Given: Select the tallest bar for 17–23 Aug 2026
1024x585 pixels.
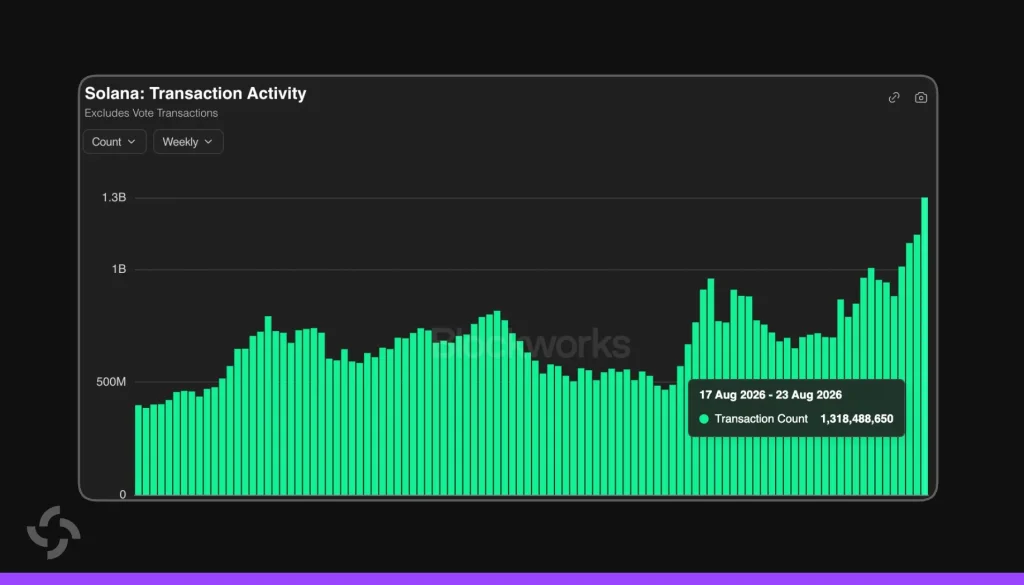Looking at the screenshot, I should [x=925, y=346].
